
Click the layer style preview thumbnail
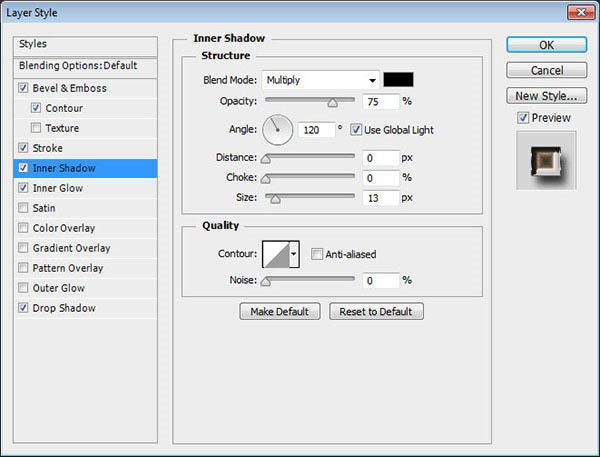coord(546,161)
